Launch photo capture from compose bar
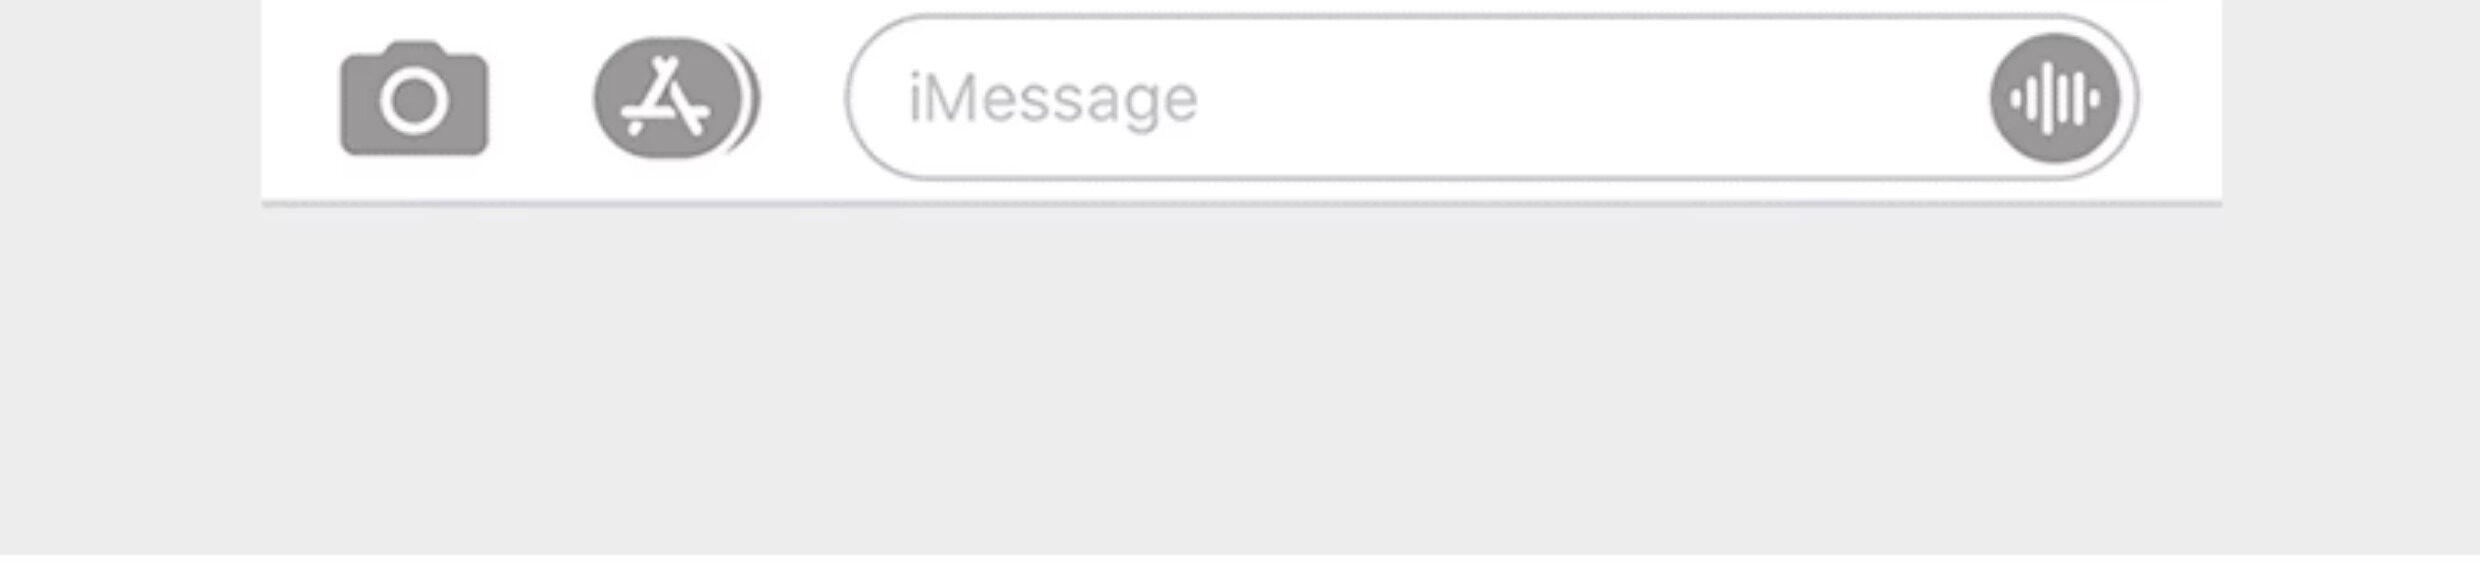The height and width of the screenshot is (568, 2480). coord(414,98)
